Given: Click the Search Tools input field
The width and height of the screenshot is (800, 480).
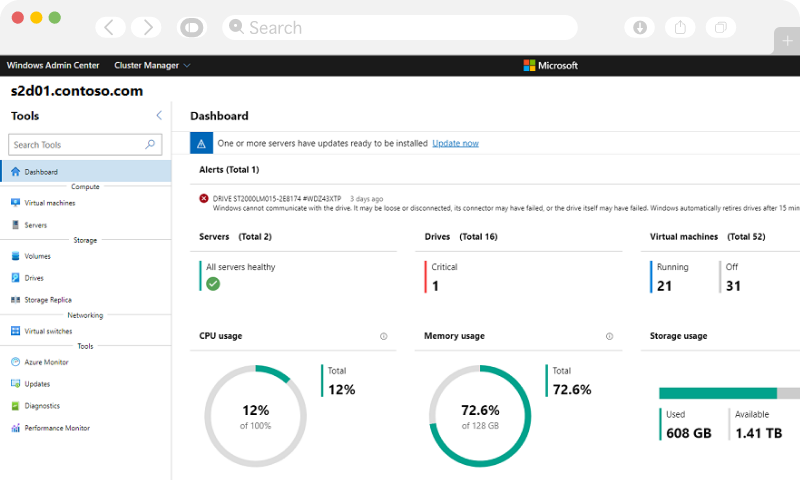Looking at the screenshot, I should click(x=85, y=145).
